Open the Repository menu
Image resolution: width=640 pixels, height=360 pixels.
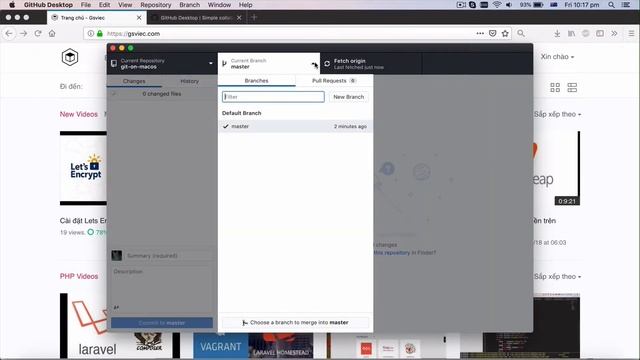point(156,5)
